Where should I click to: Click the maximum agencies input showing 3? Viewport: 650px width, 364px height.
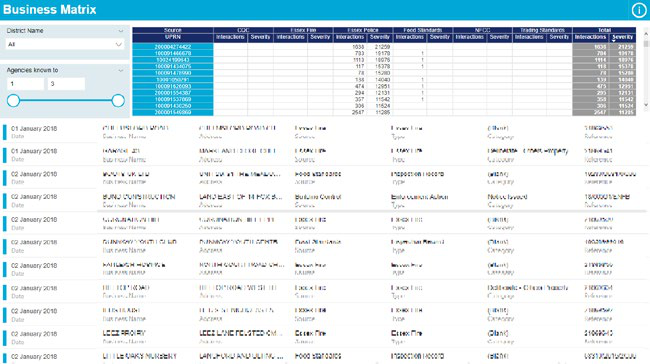point(66,84)
